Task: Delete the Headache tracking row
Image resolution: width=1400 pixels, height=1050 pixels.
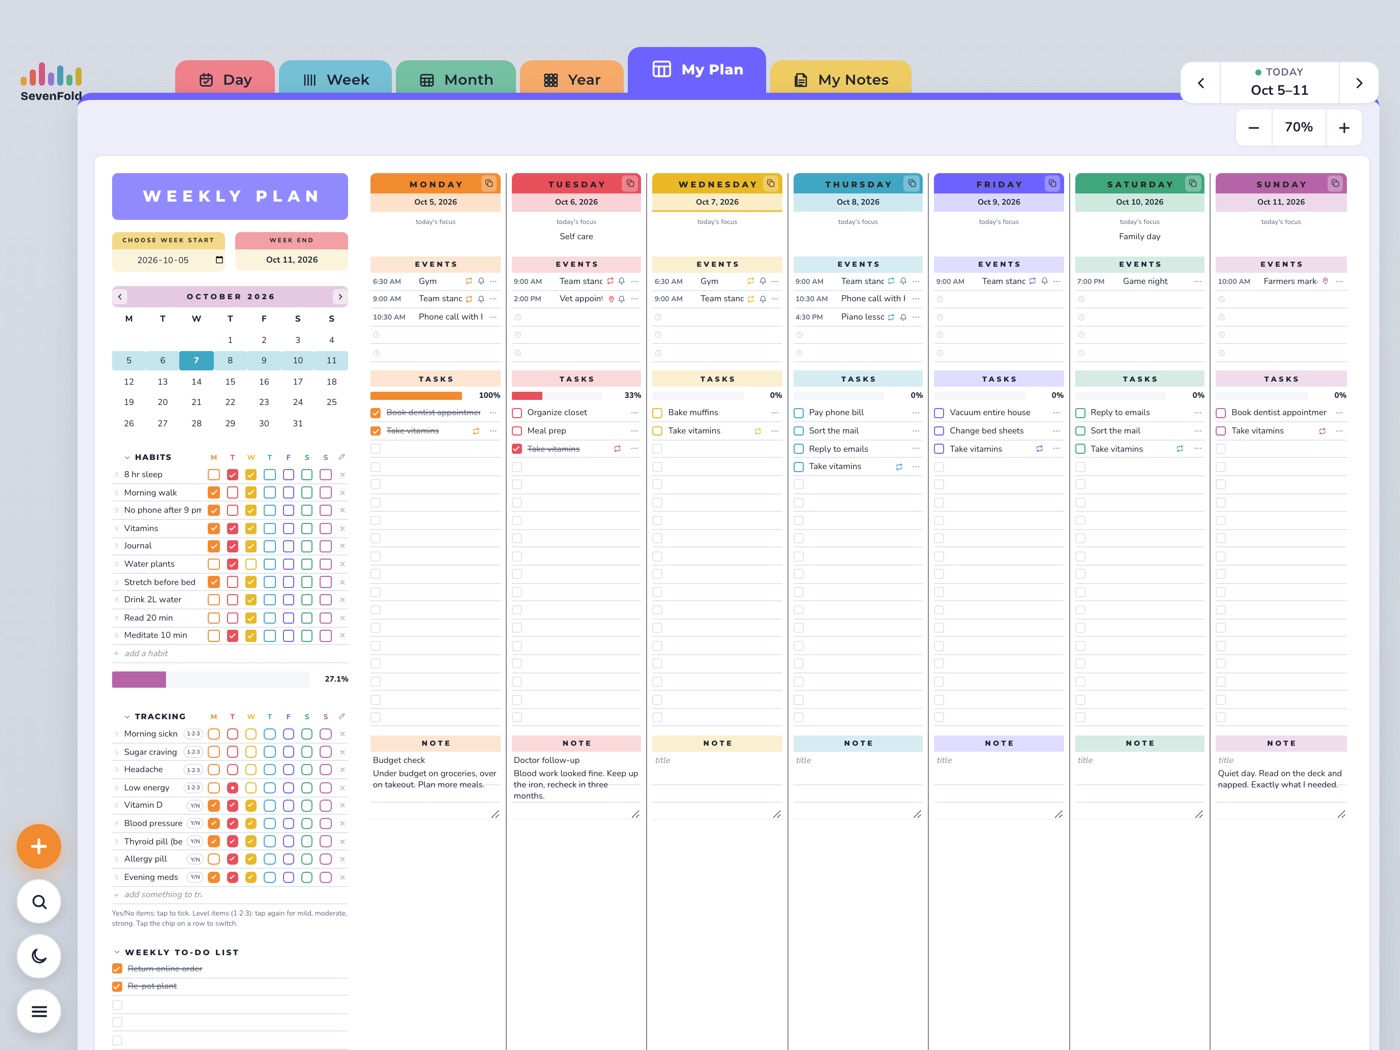Action: pos(342,770)
